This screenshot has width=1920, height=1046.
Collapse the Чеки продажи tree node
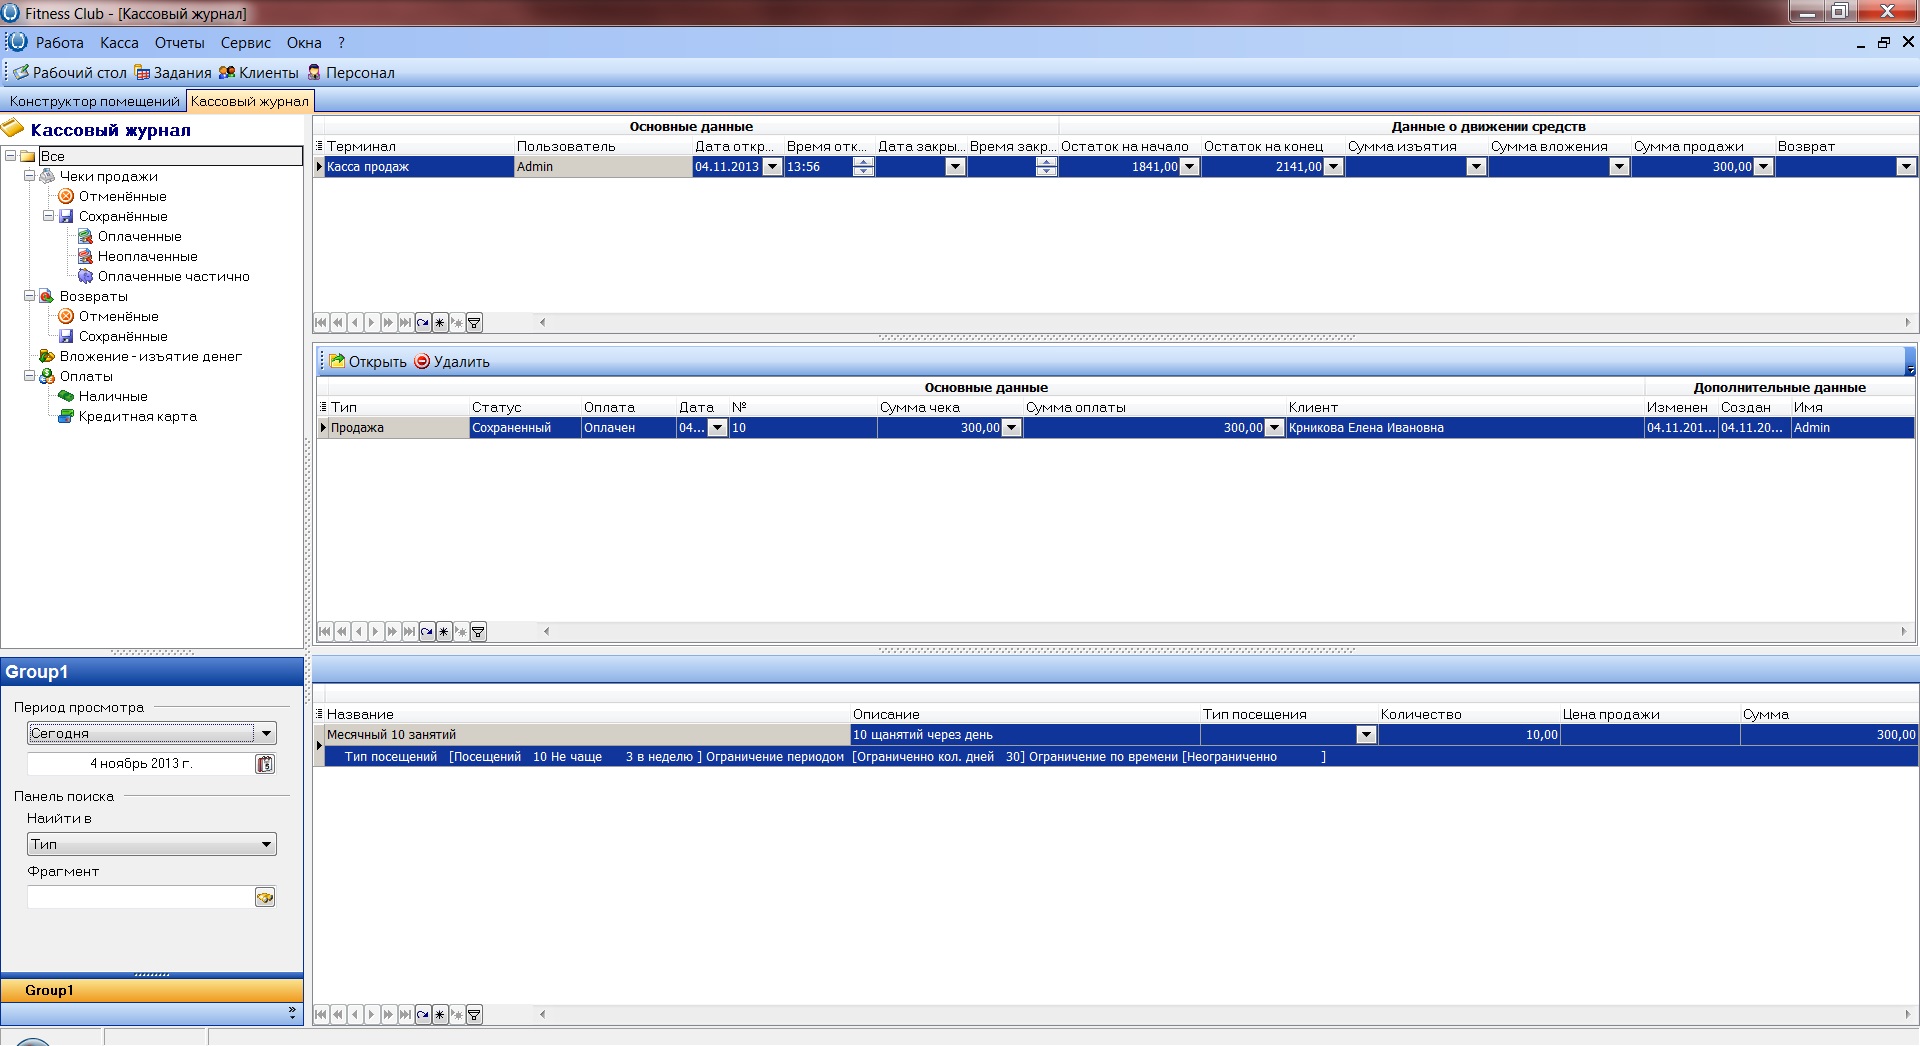click(x=30, y=176)
